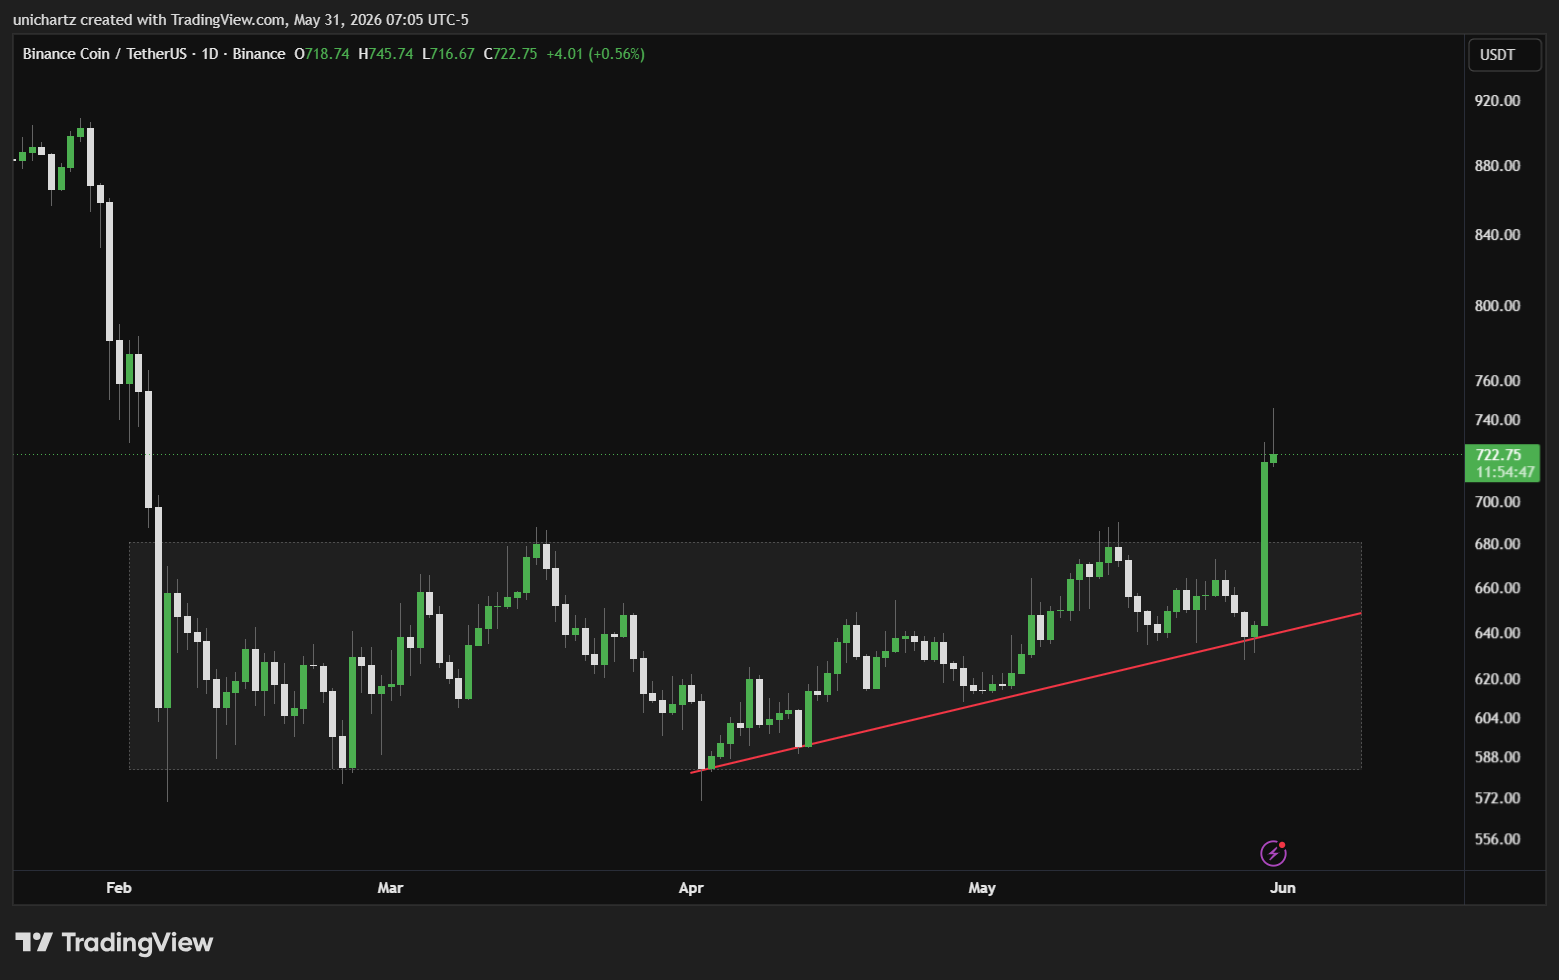This screenshot has width=1559, height=980.
Task: Select the gray shaded range rectangle drawing
Action: pyautogui.click(x=745, y=656)
